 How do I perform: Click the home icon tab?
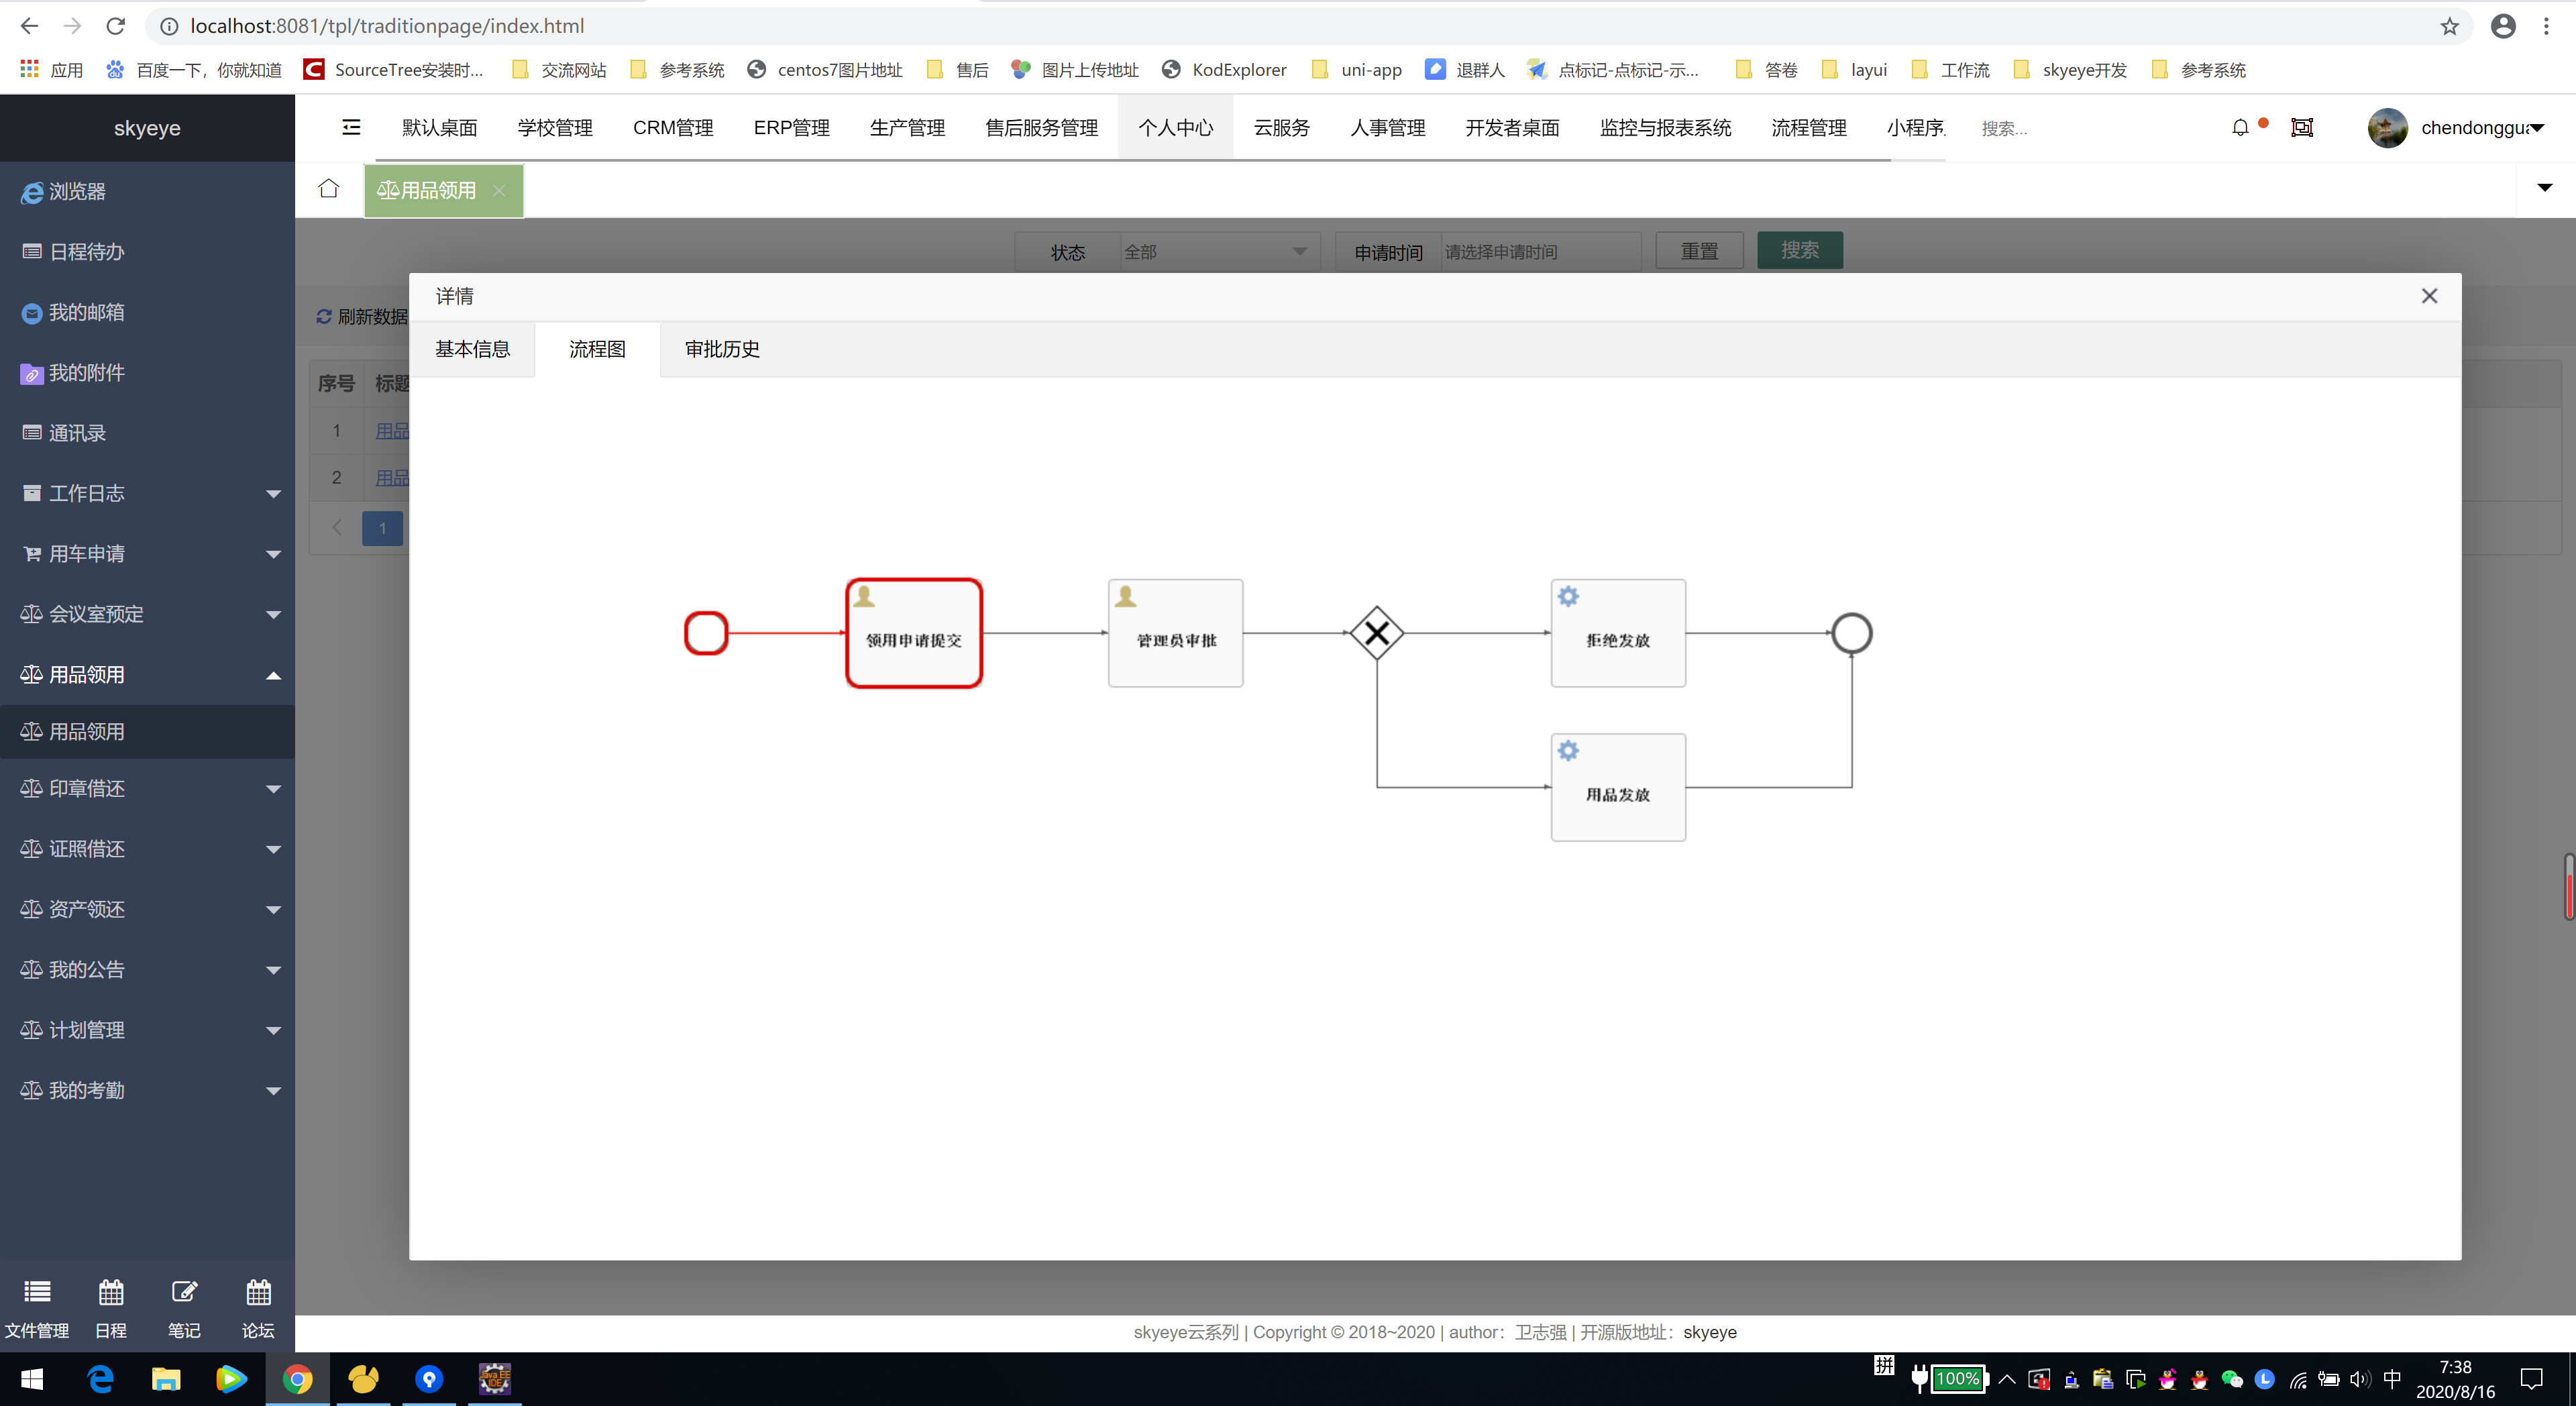coord(329,189)
